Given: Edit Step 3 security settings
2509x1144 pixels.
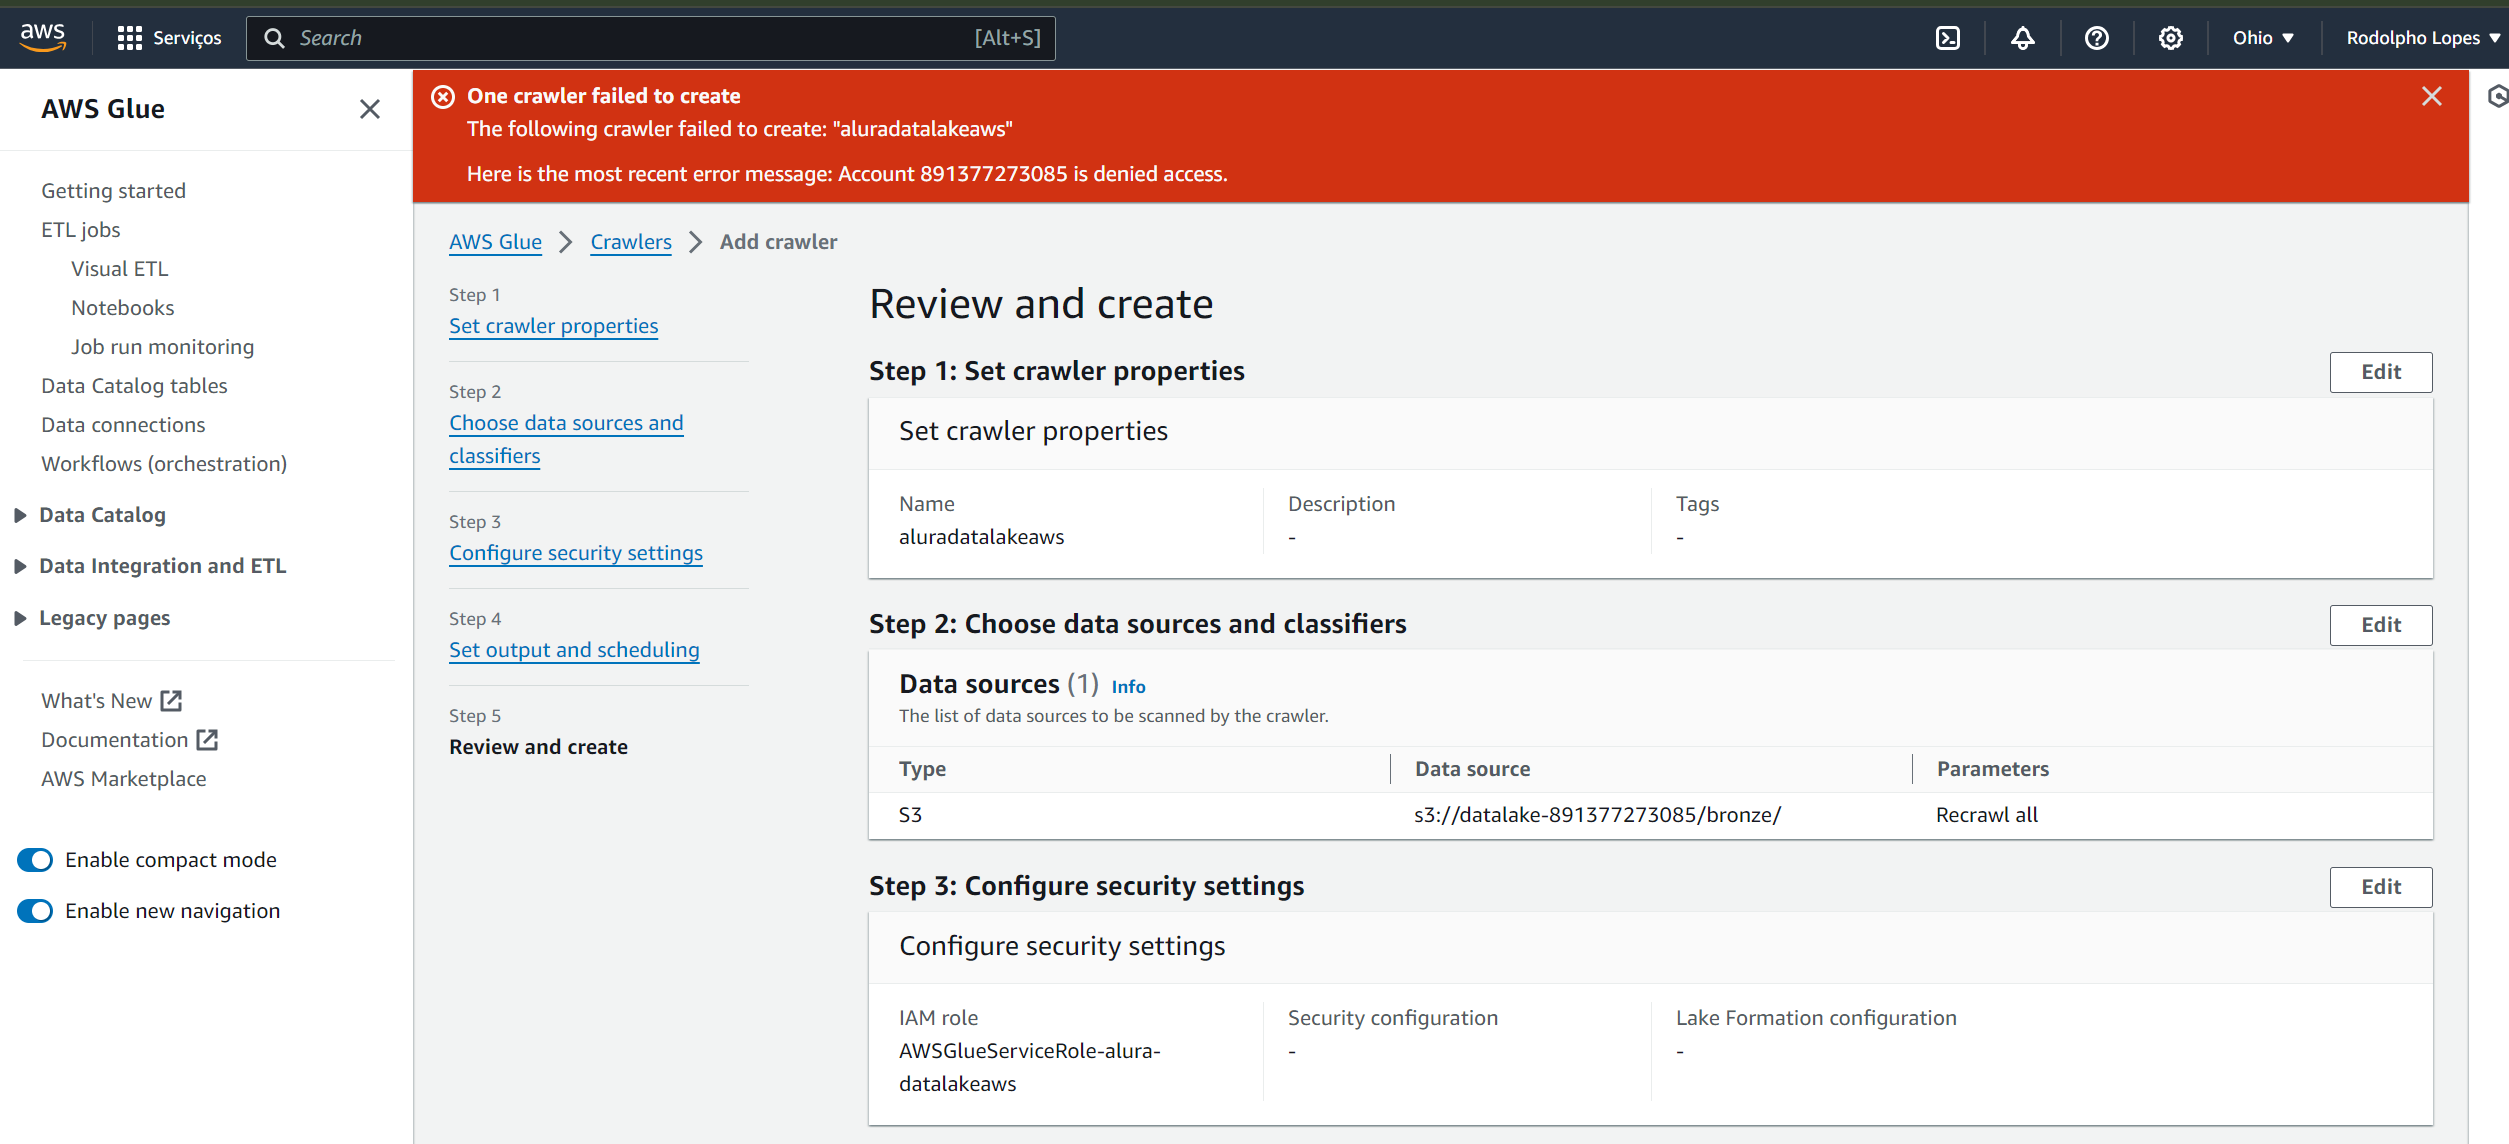Looking at the screenshot, I should [x=2380, y=887].
